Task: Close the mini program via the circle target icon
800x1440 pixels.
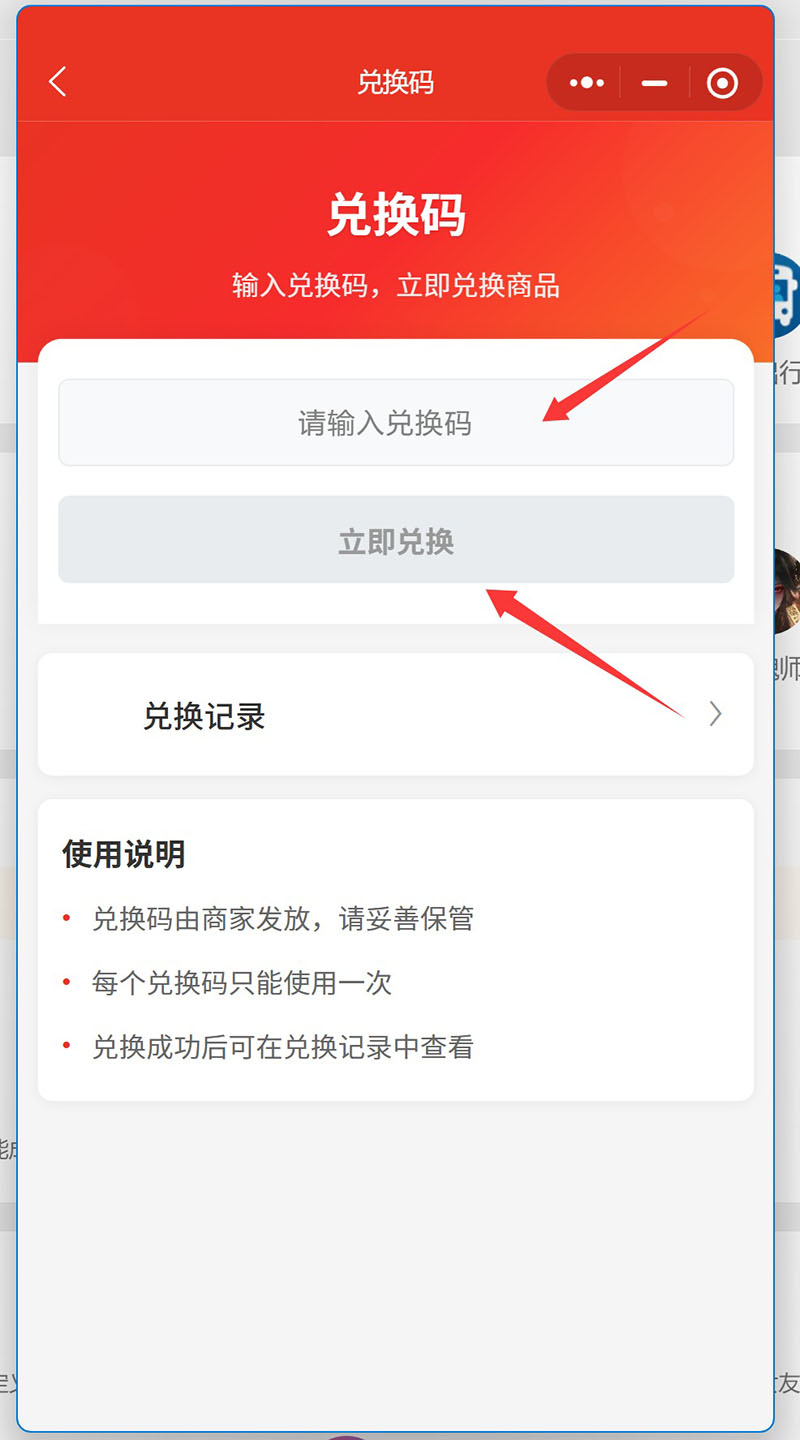Action: (x=722, y=83)
